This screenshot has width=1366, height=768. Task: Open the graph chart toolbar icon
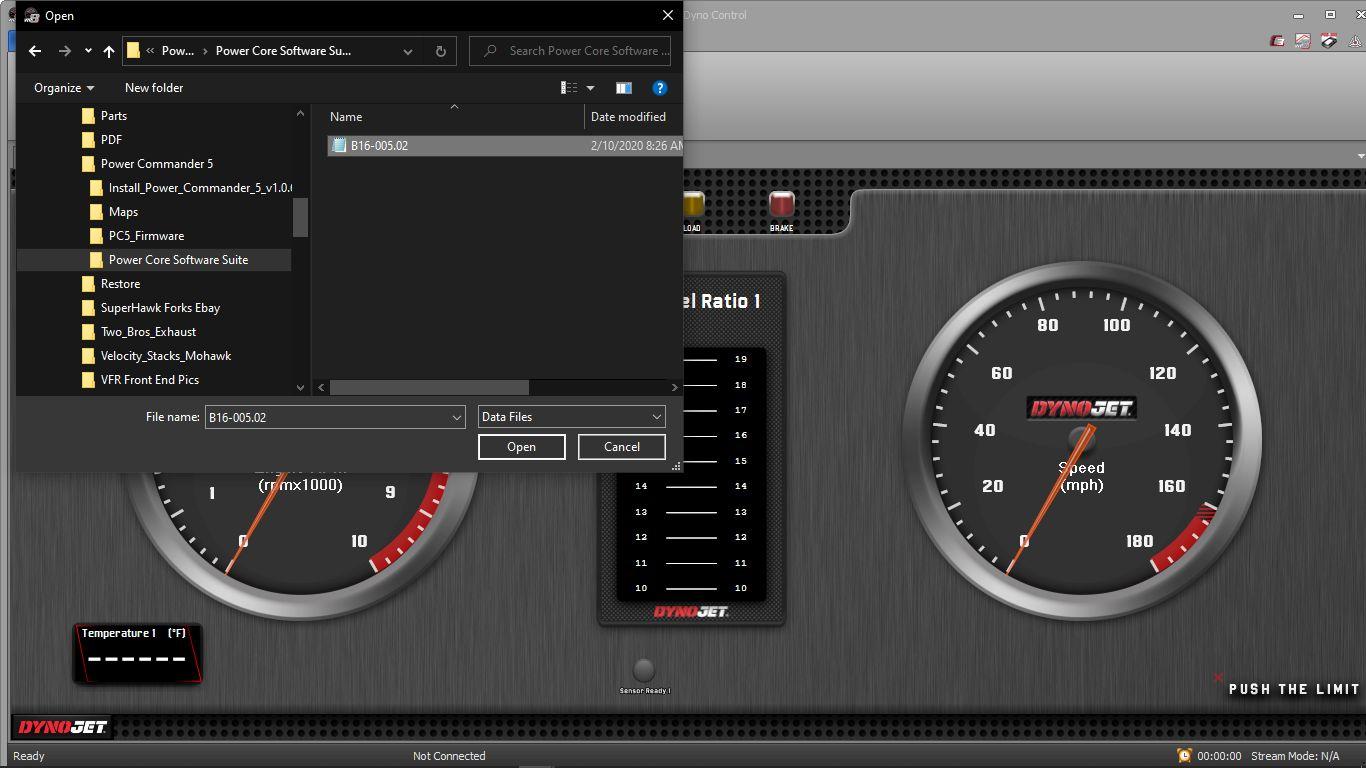[x=1302, y=41]
